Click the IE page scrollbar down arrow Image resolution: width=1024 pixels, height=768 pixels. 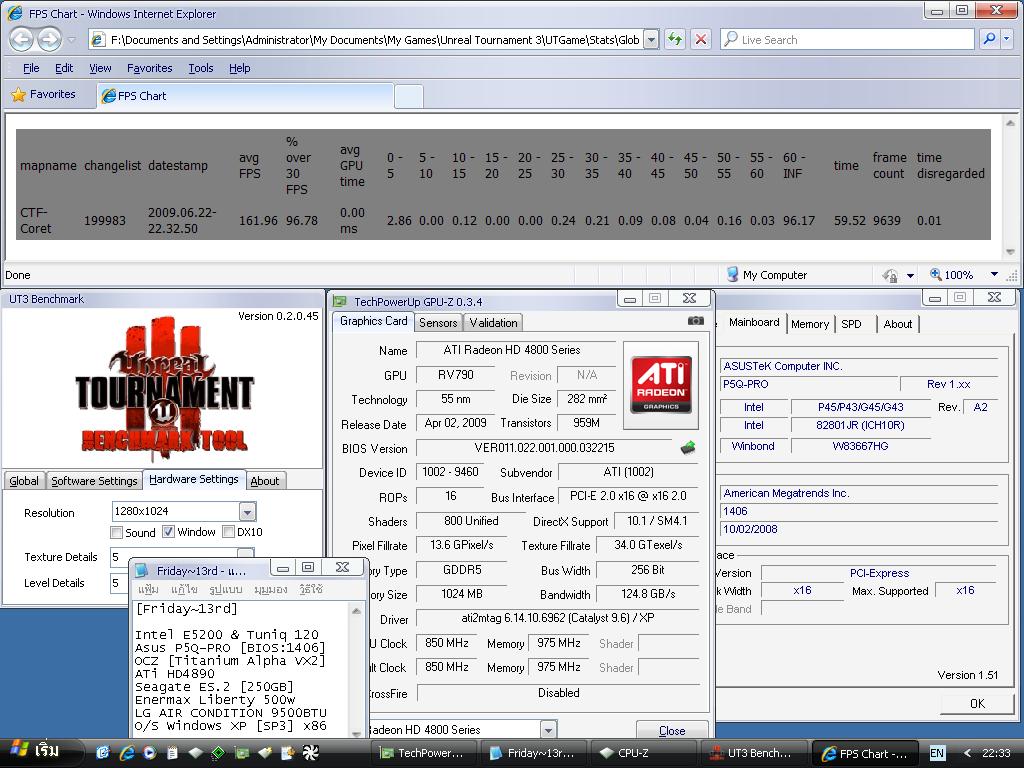click(x=1010, y=251)
